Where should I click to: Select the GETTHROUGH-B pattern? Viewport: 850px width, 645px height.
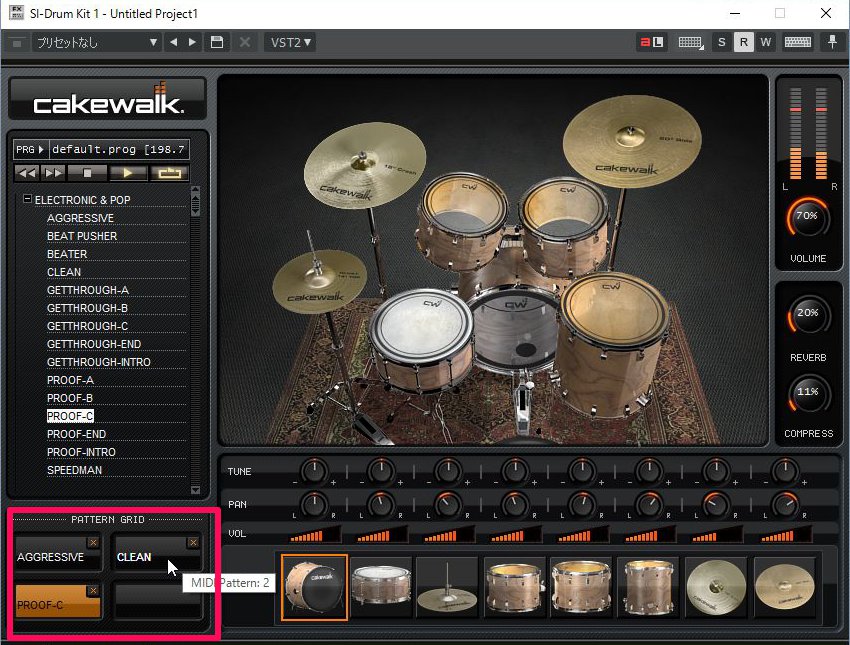coord(87,308)
